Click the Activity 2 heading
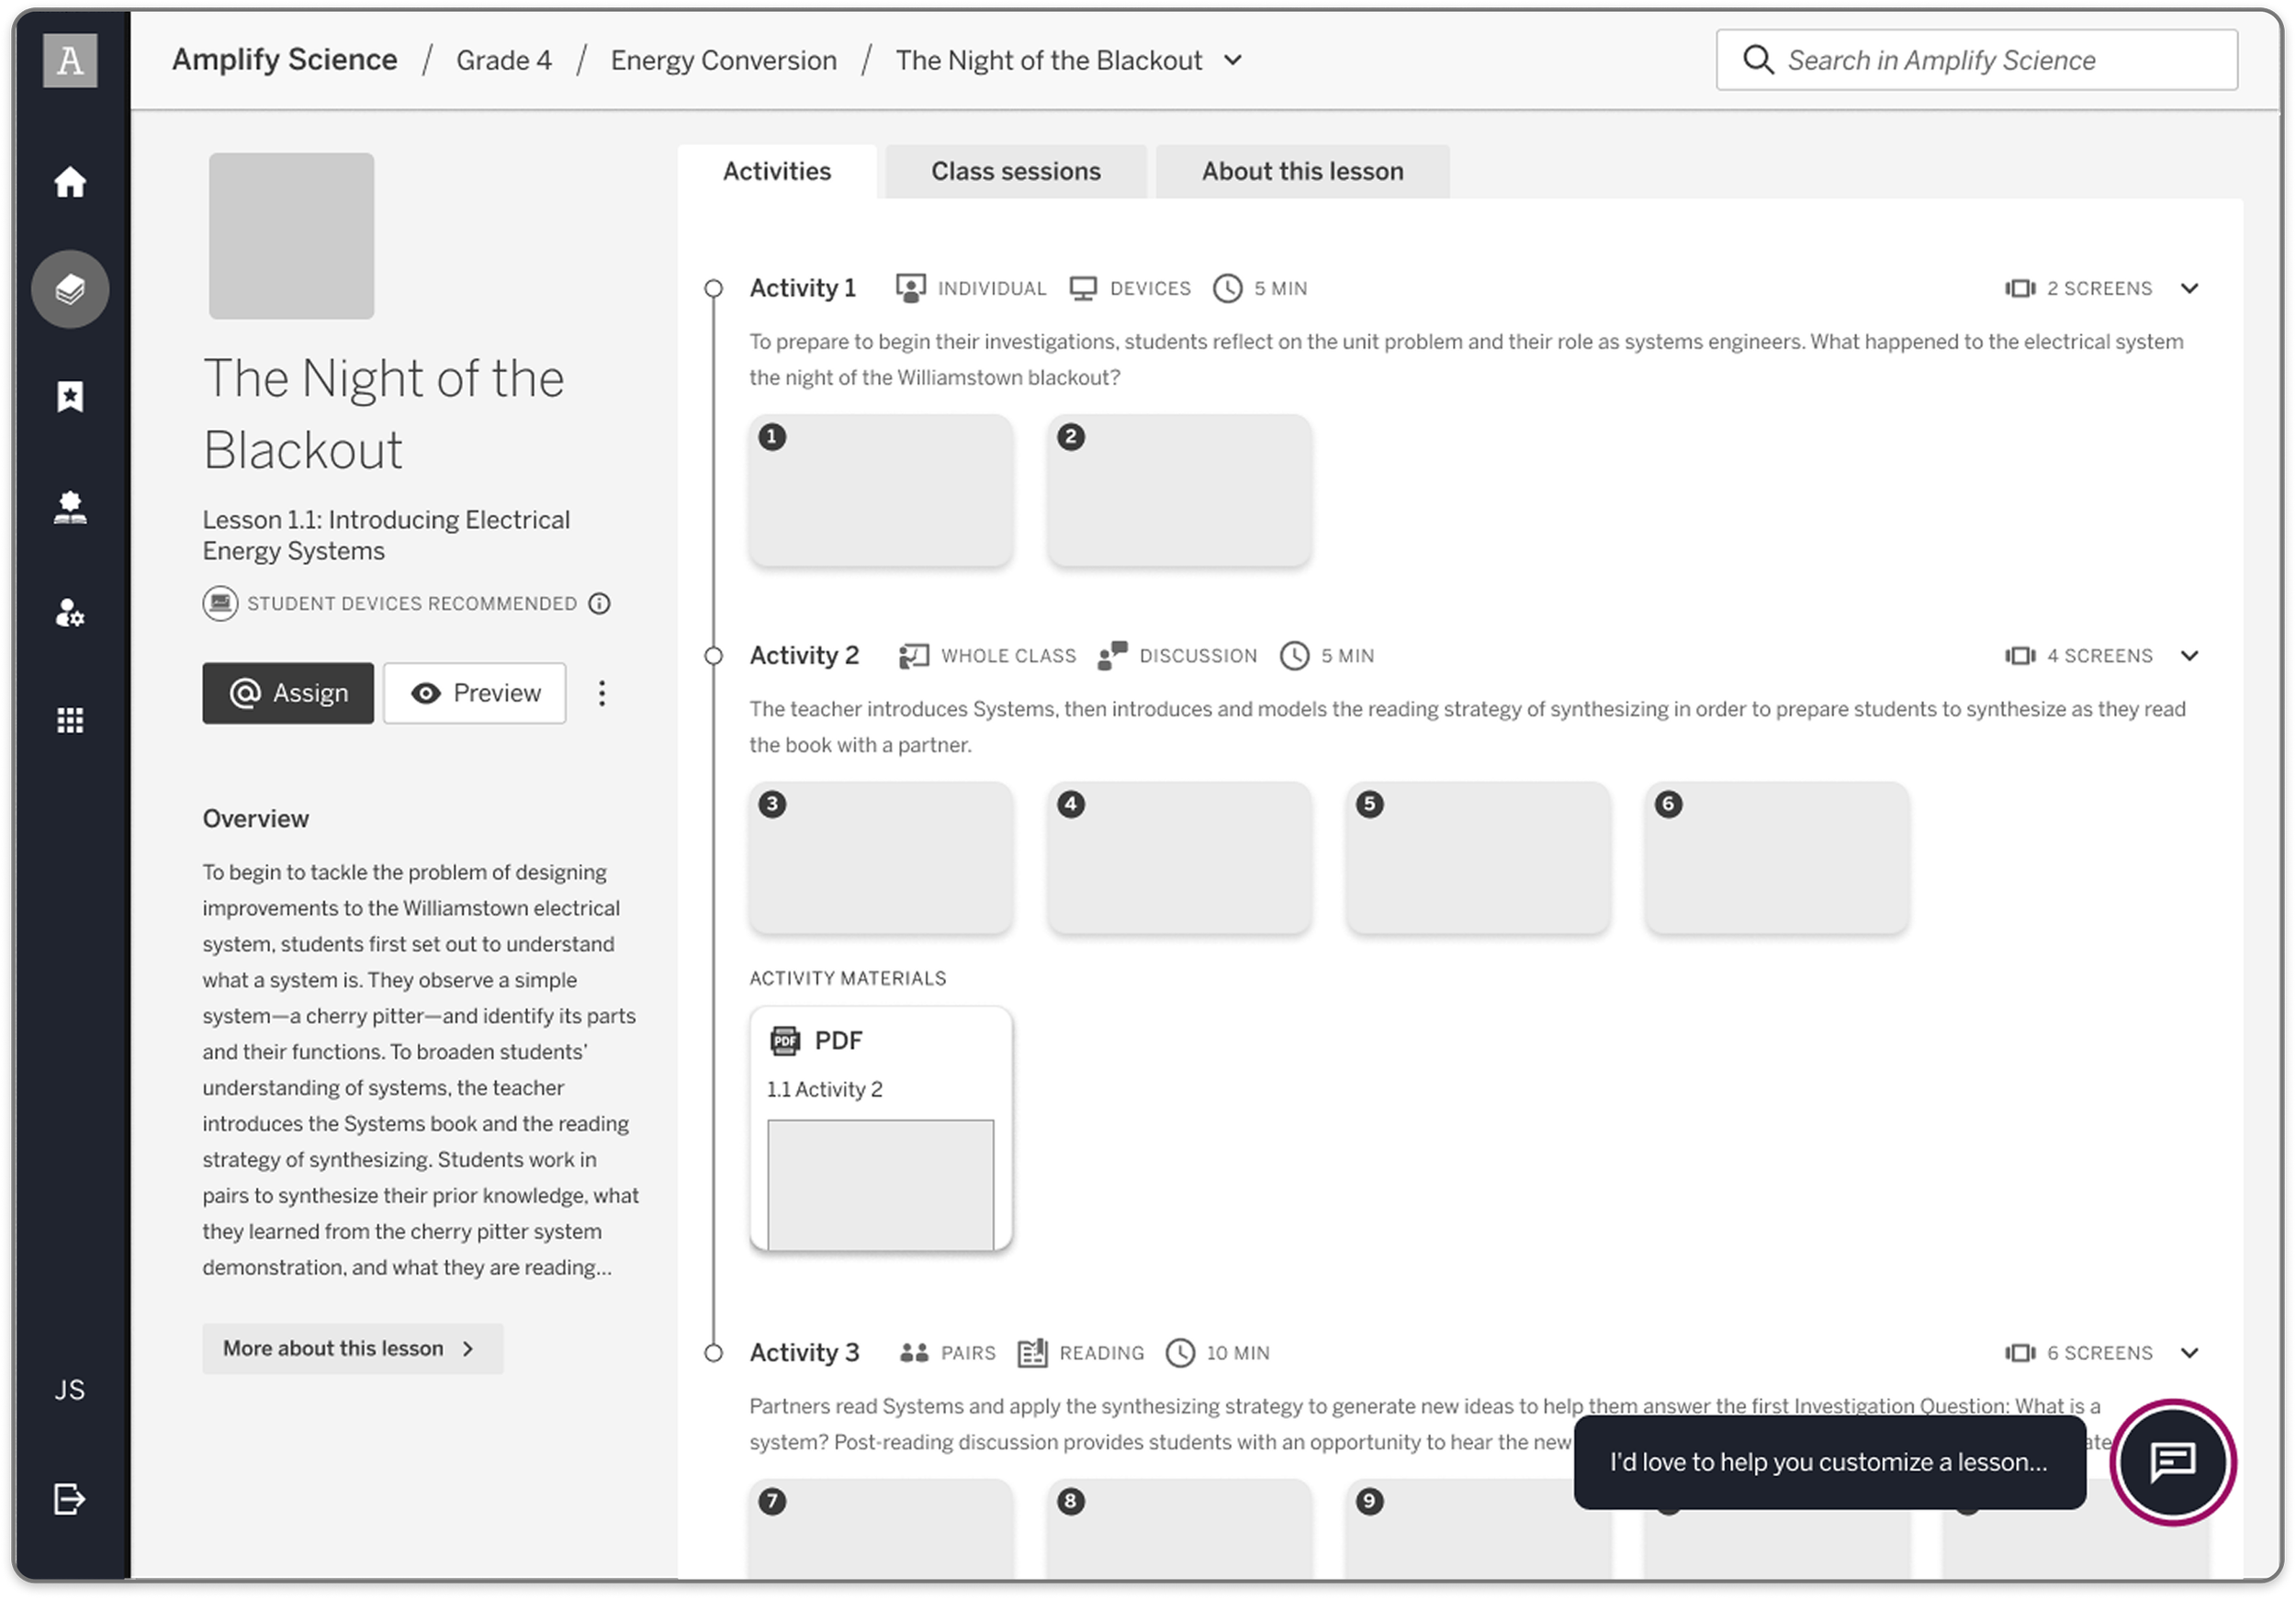This screenshot has width=2296, height=1599. [x=804, y=656]
